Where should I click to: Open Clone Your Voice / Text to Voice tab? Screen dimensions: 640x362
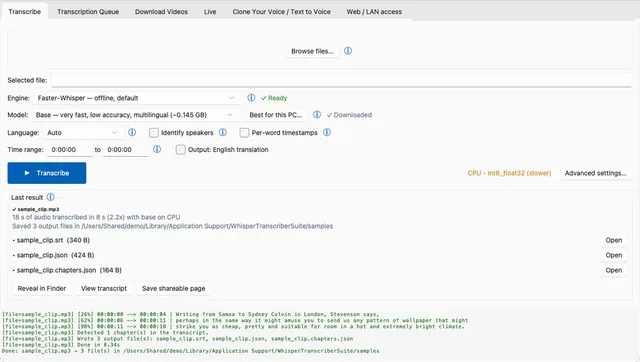point(282,12)
